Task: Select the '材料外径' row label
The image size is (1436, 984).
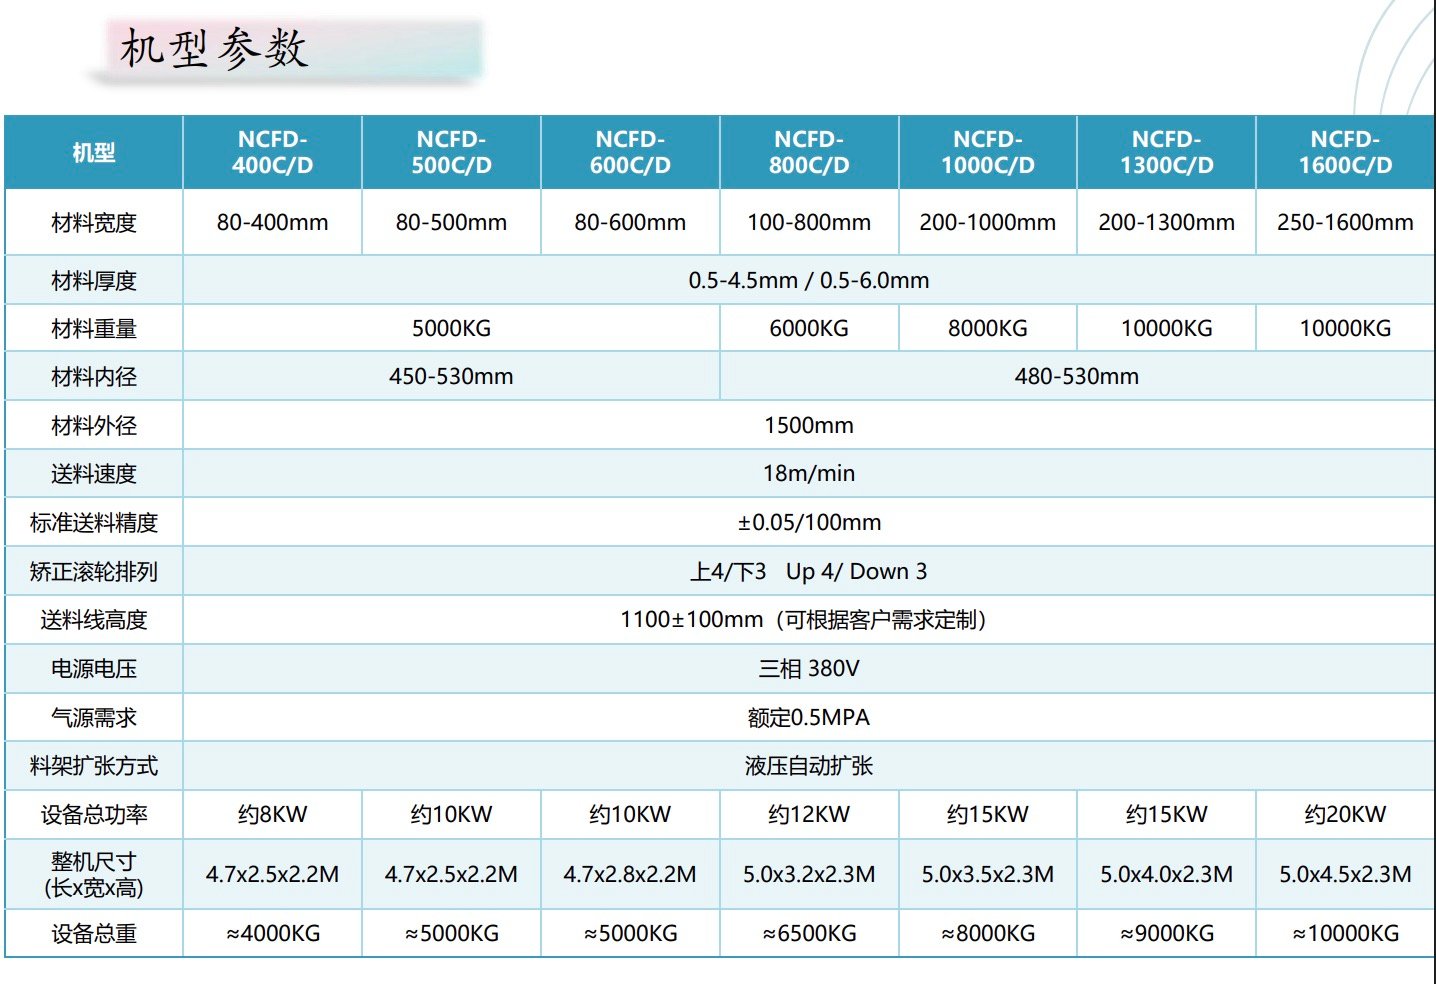Action: pos(94,426)
